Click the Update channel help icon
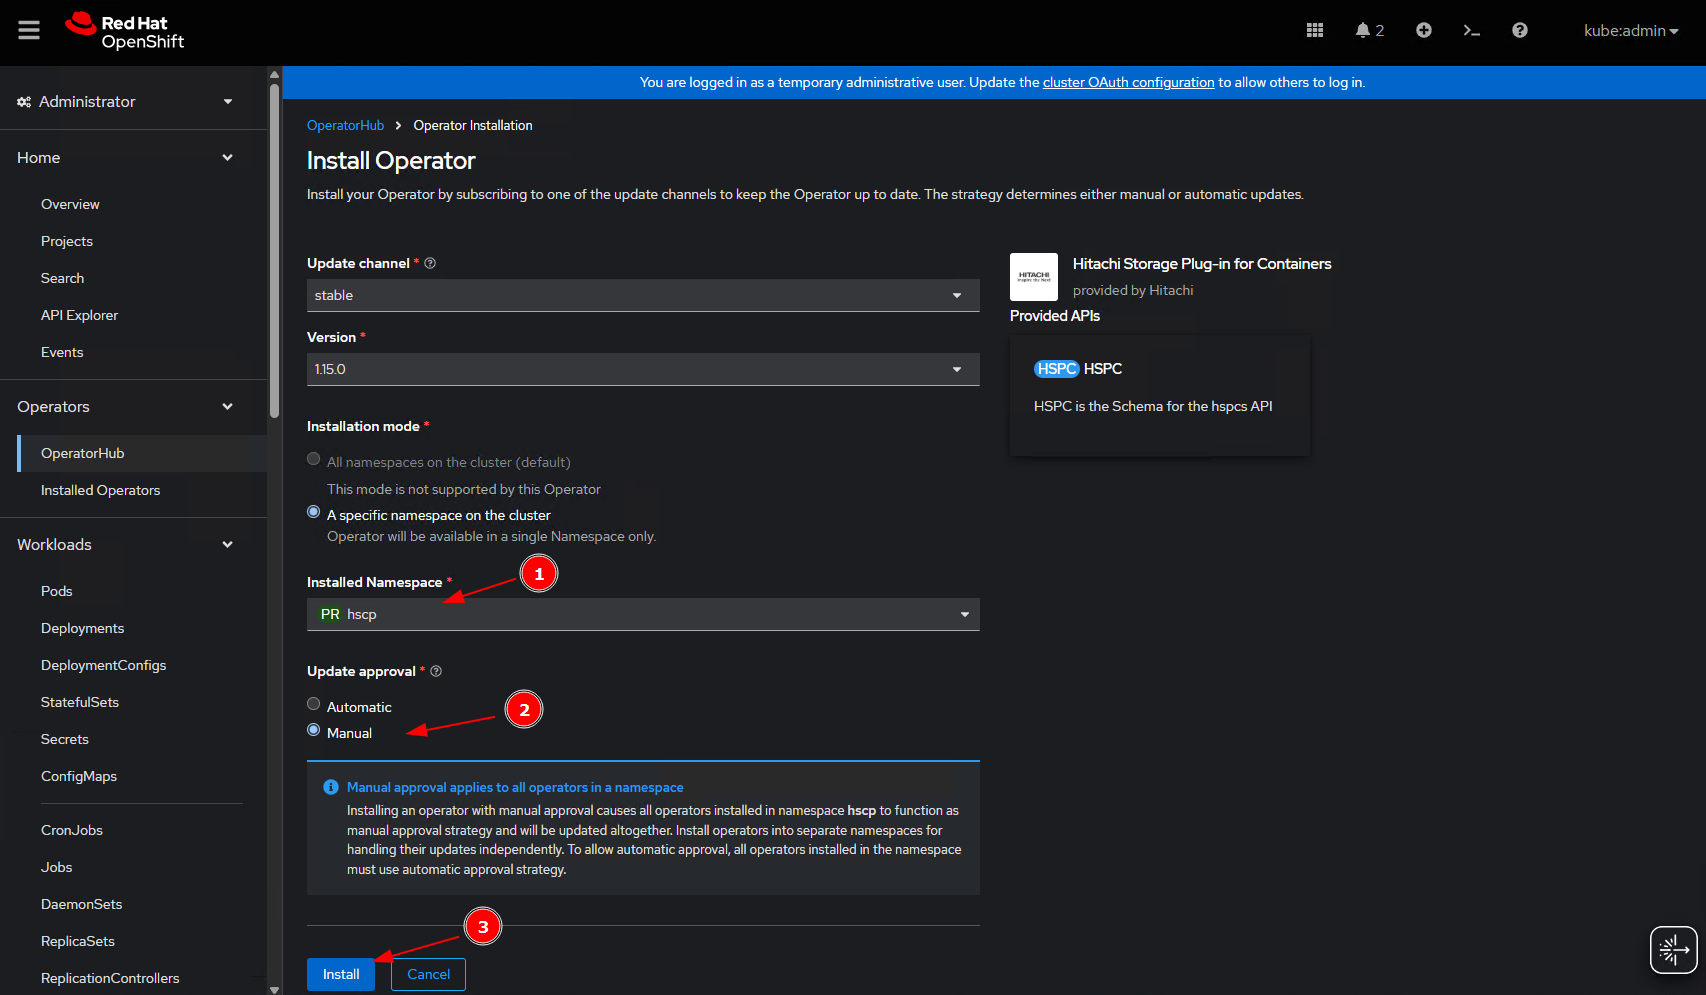This screenshot has width=1706, height=995. click(430, 263)
